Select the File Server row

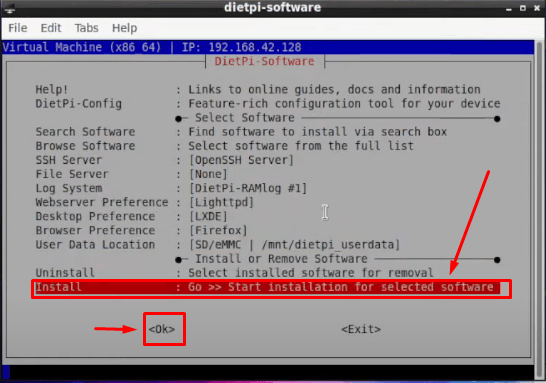coord(268,174)
